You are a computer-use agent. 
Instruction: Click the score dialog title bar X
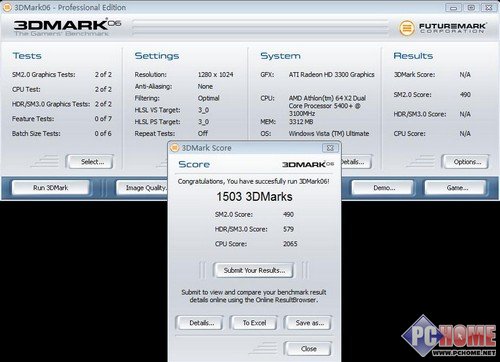330,148
